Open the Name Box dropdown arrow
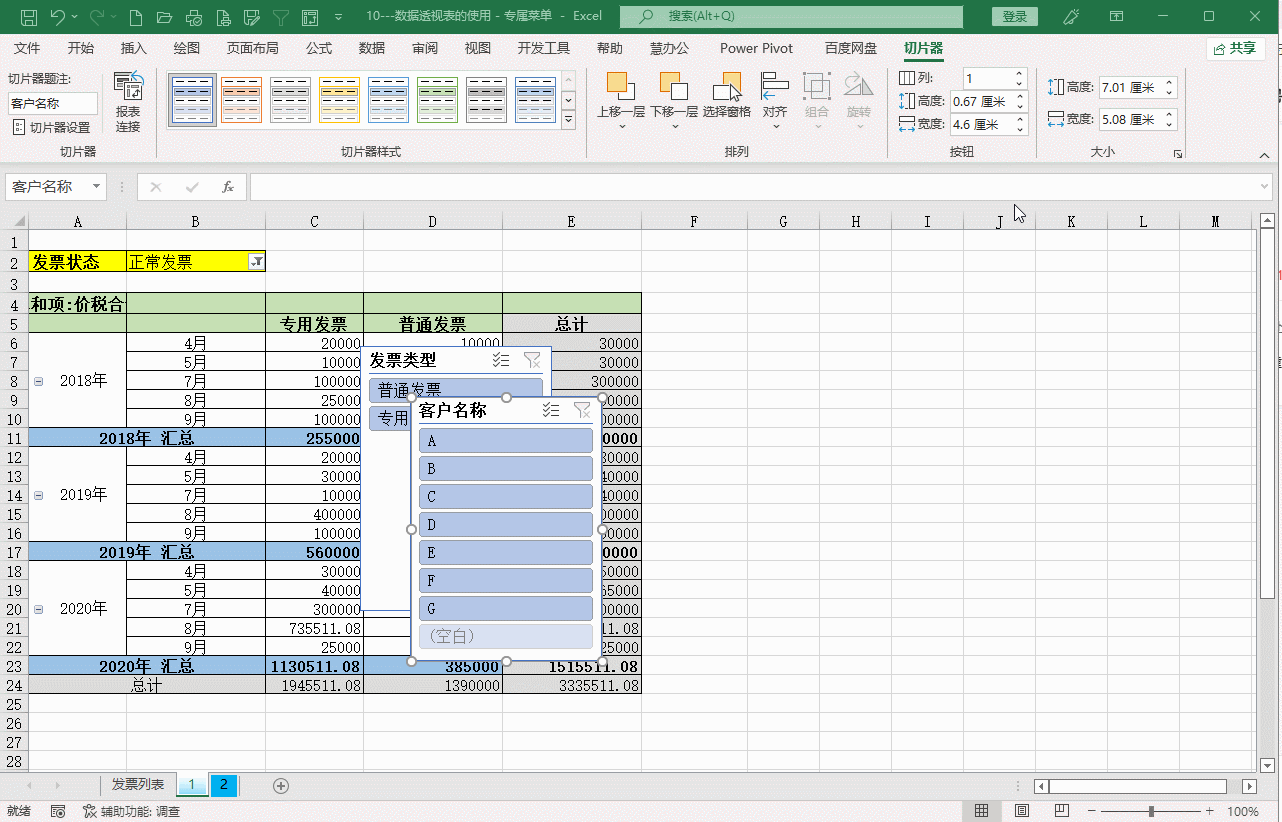This screenshot has height=822, width=1282. (x=96, y=187)
